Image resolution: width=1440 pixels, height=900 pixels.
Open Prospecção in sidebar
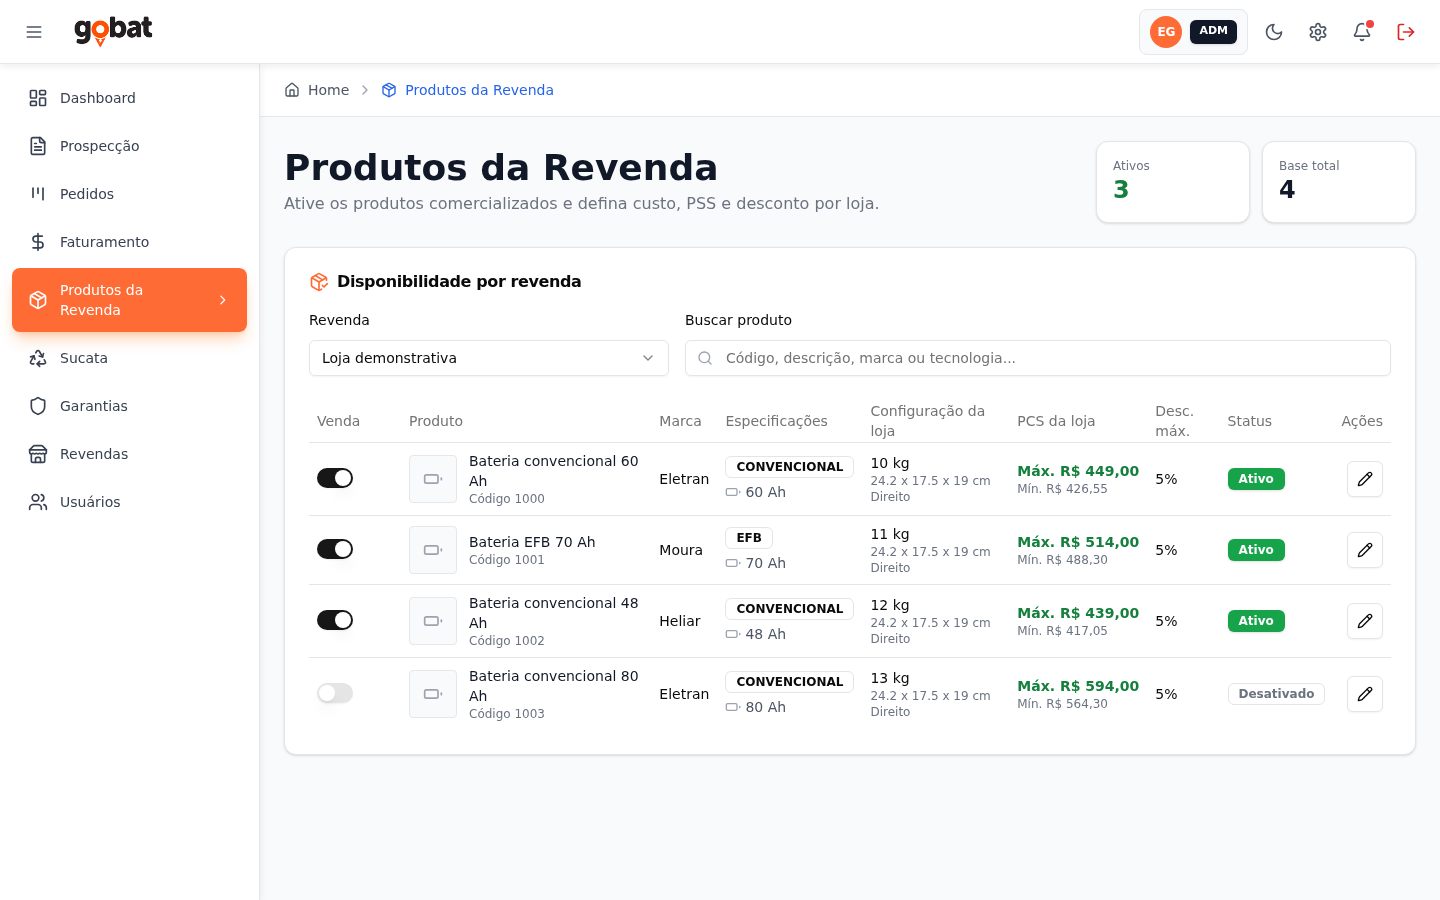click(130, 146)
